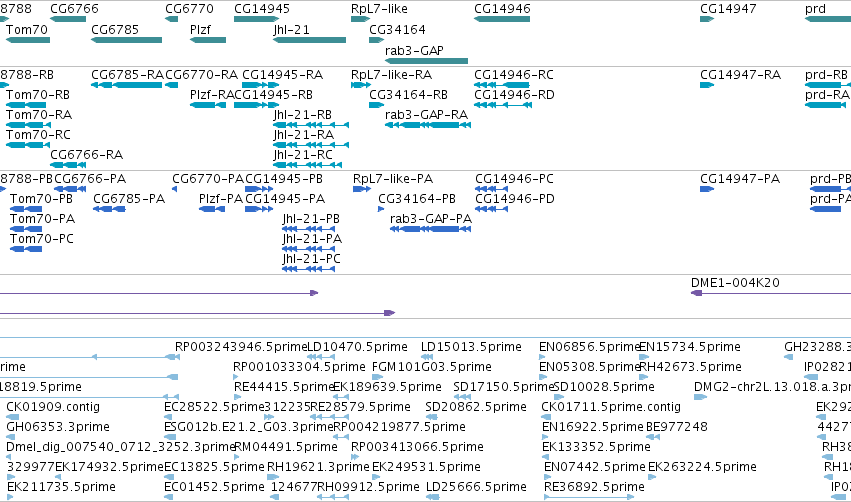Click the CG34164 gene label
This screenshot has width=851, height=502.
tap(397, 29)
